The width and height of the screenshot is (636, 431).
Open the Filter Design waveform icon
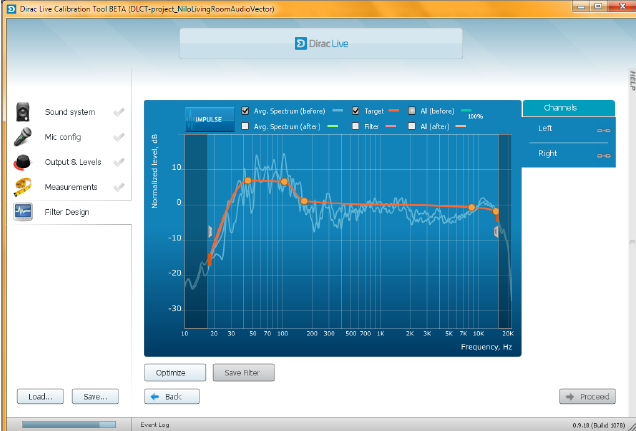pos(23,212)
